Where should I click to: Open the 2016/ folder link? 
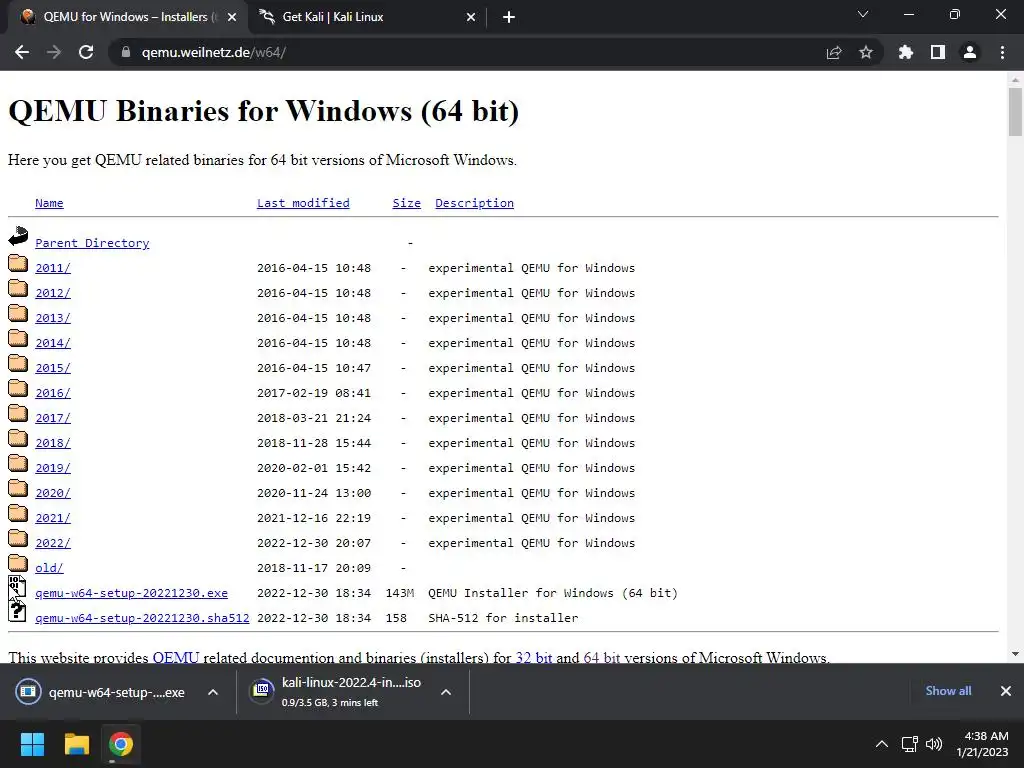coord(53,393)
